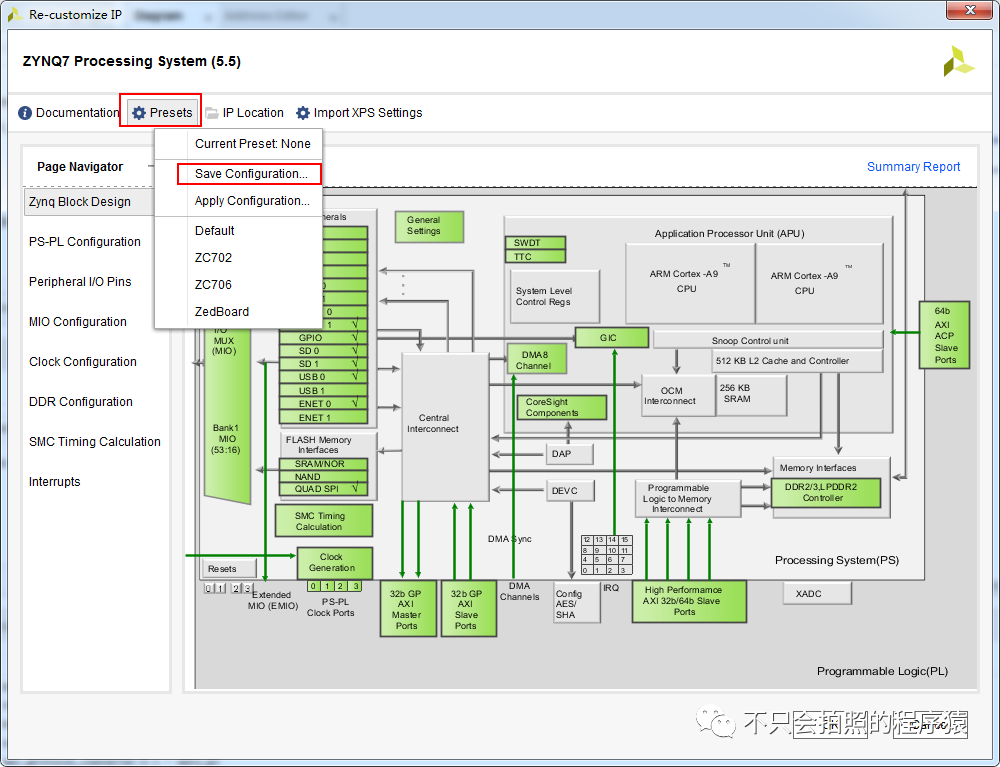Click Current Preset: None entry
Viewport: 1000px width, 767px height.
point(253,143)
